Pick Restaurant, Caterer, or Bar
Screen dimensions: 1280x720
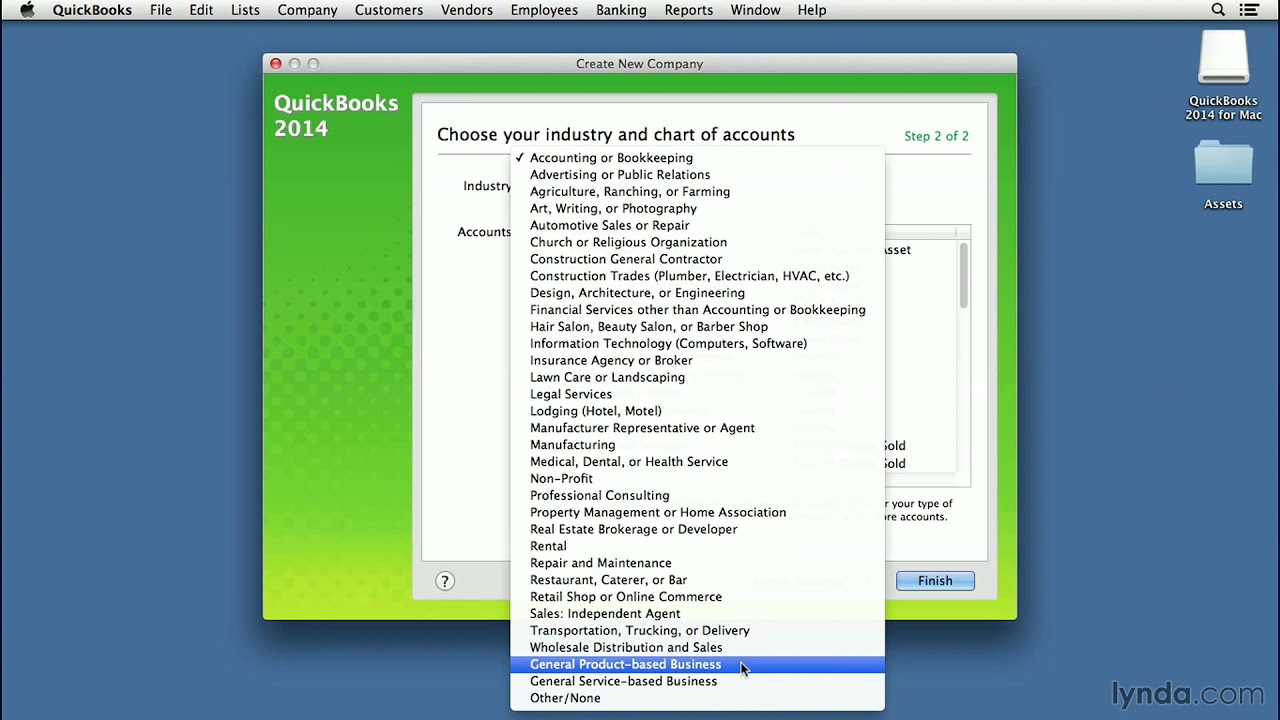pyautogui.click(x=697, y=580)
